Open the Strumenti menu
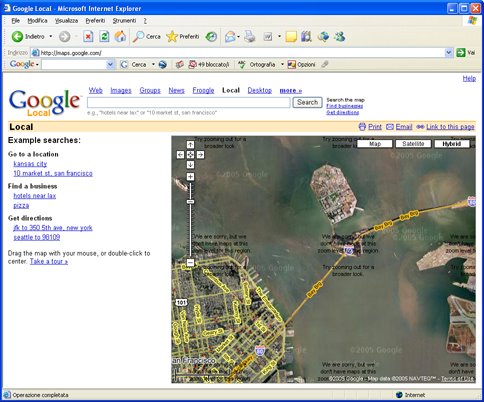The image size is (484, 402). 124,21
